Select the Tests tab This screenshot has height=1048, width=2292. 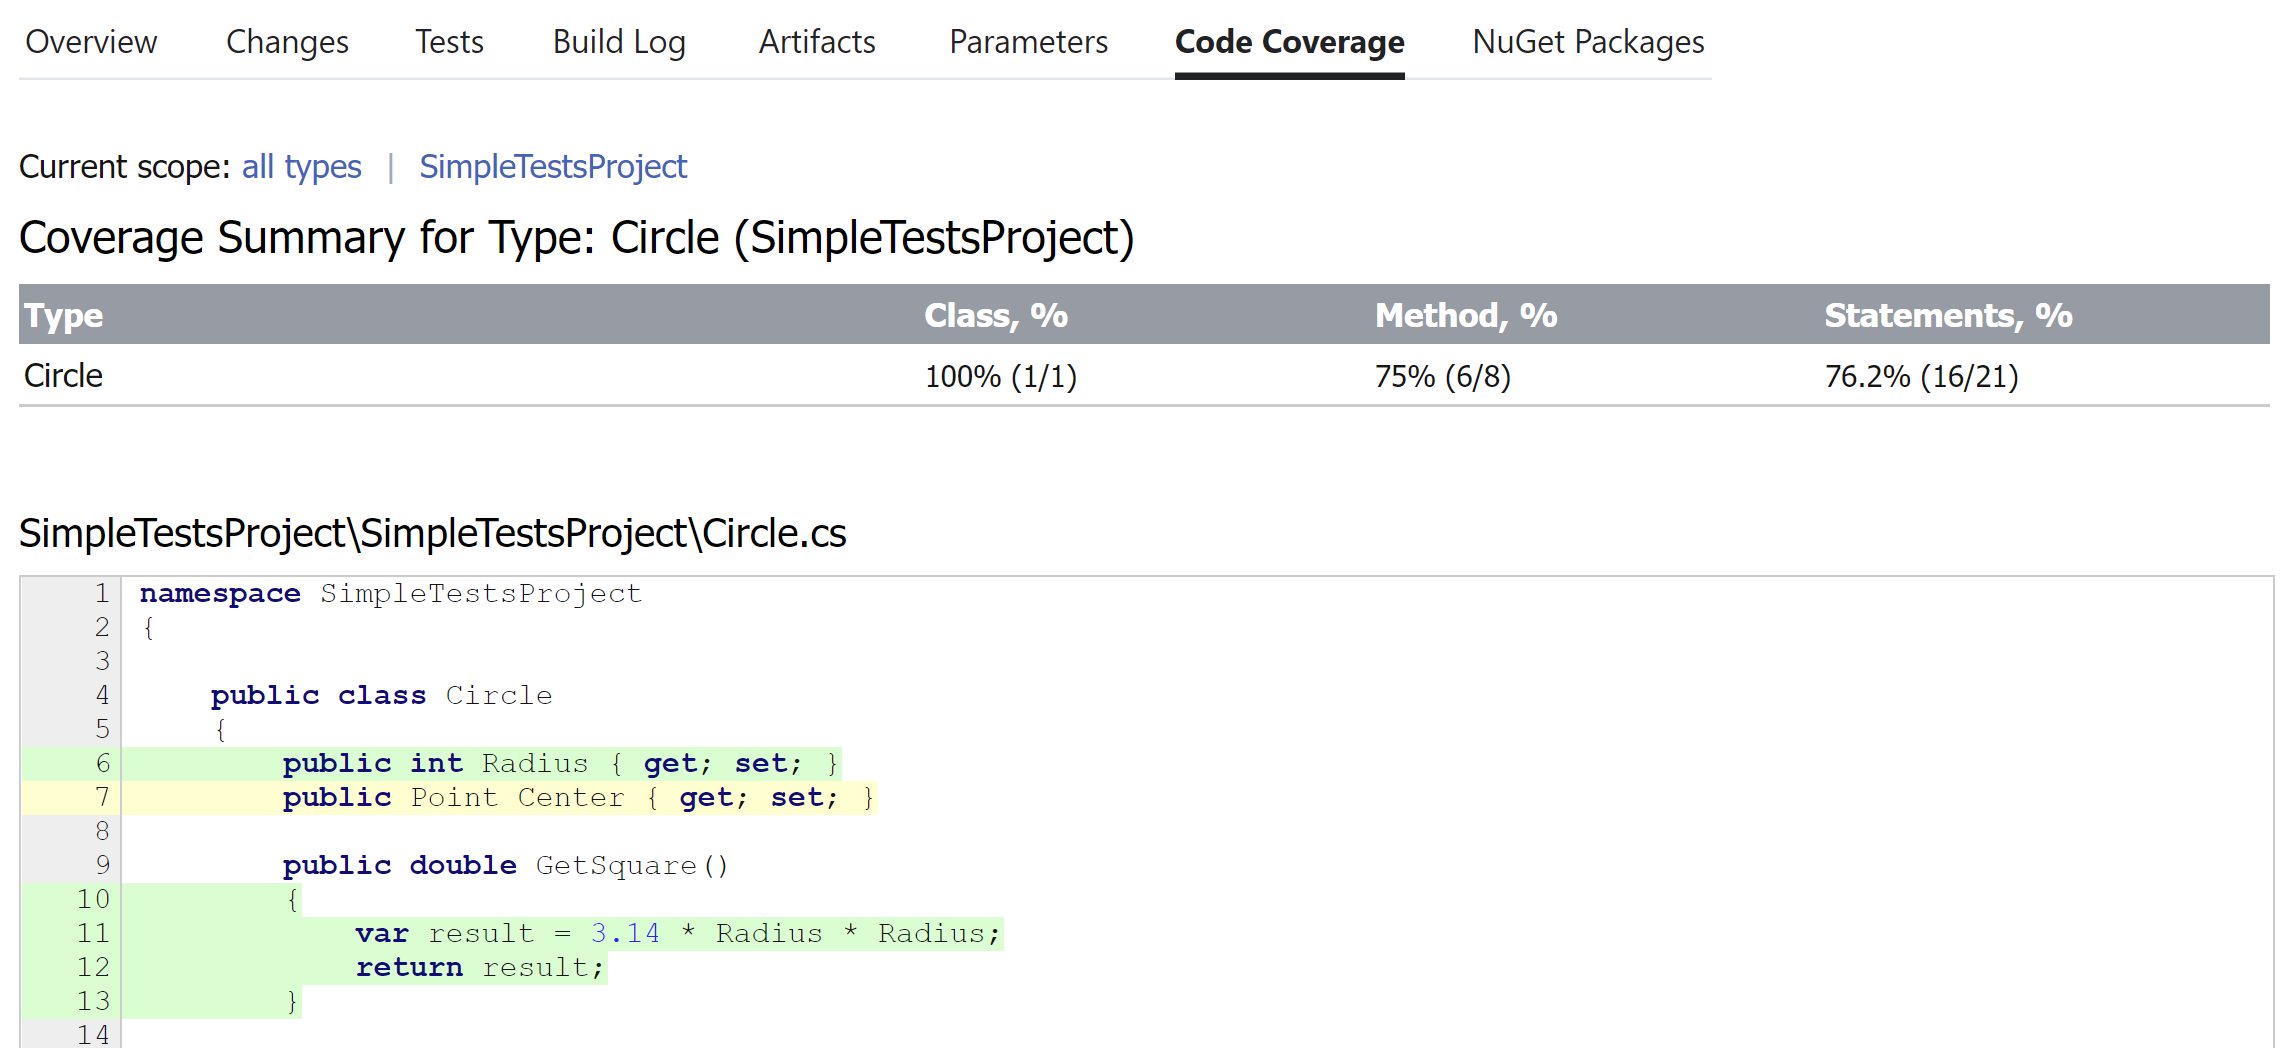tap(449, 42)
